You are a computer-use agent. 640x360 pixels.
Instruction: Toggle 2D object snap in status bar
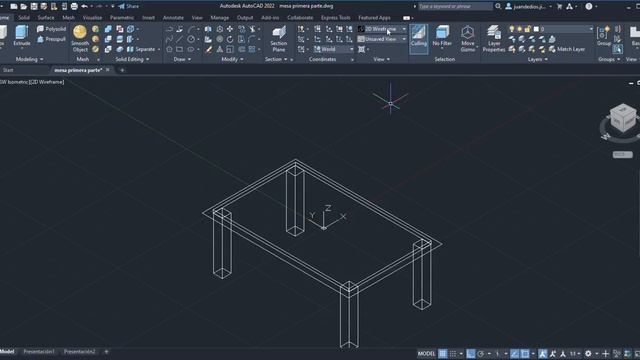click(525, 353)
